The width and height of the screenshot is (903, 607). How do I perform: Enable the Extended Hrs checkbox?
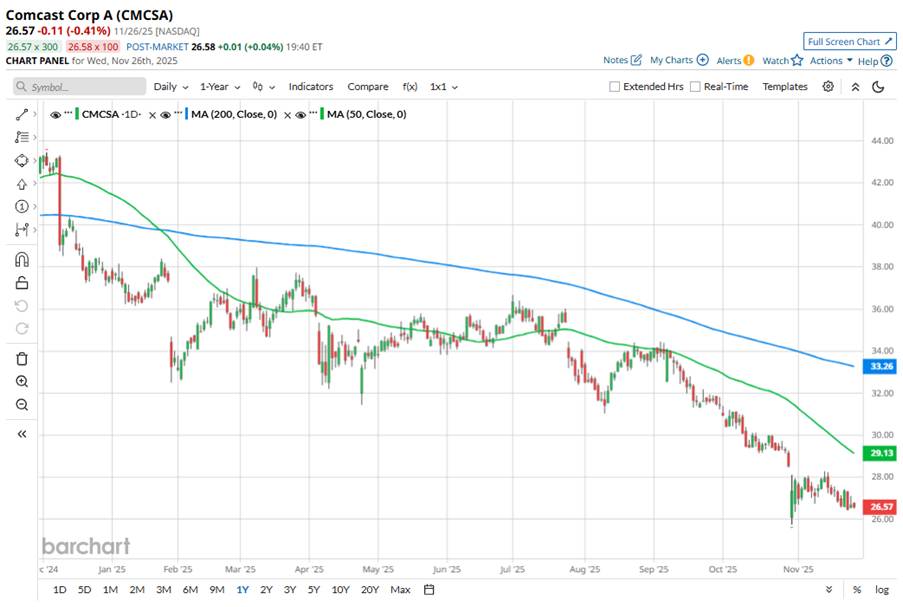tap(615, 87)
